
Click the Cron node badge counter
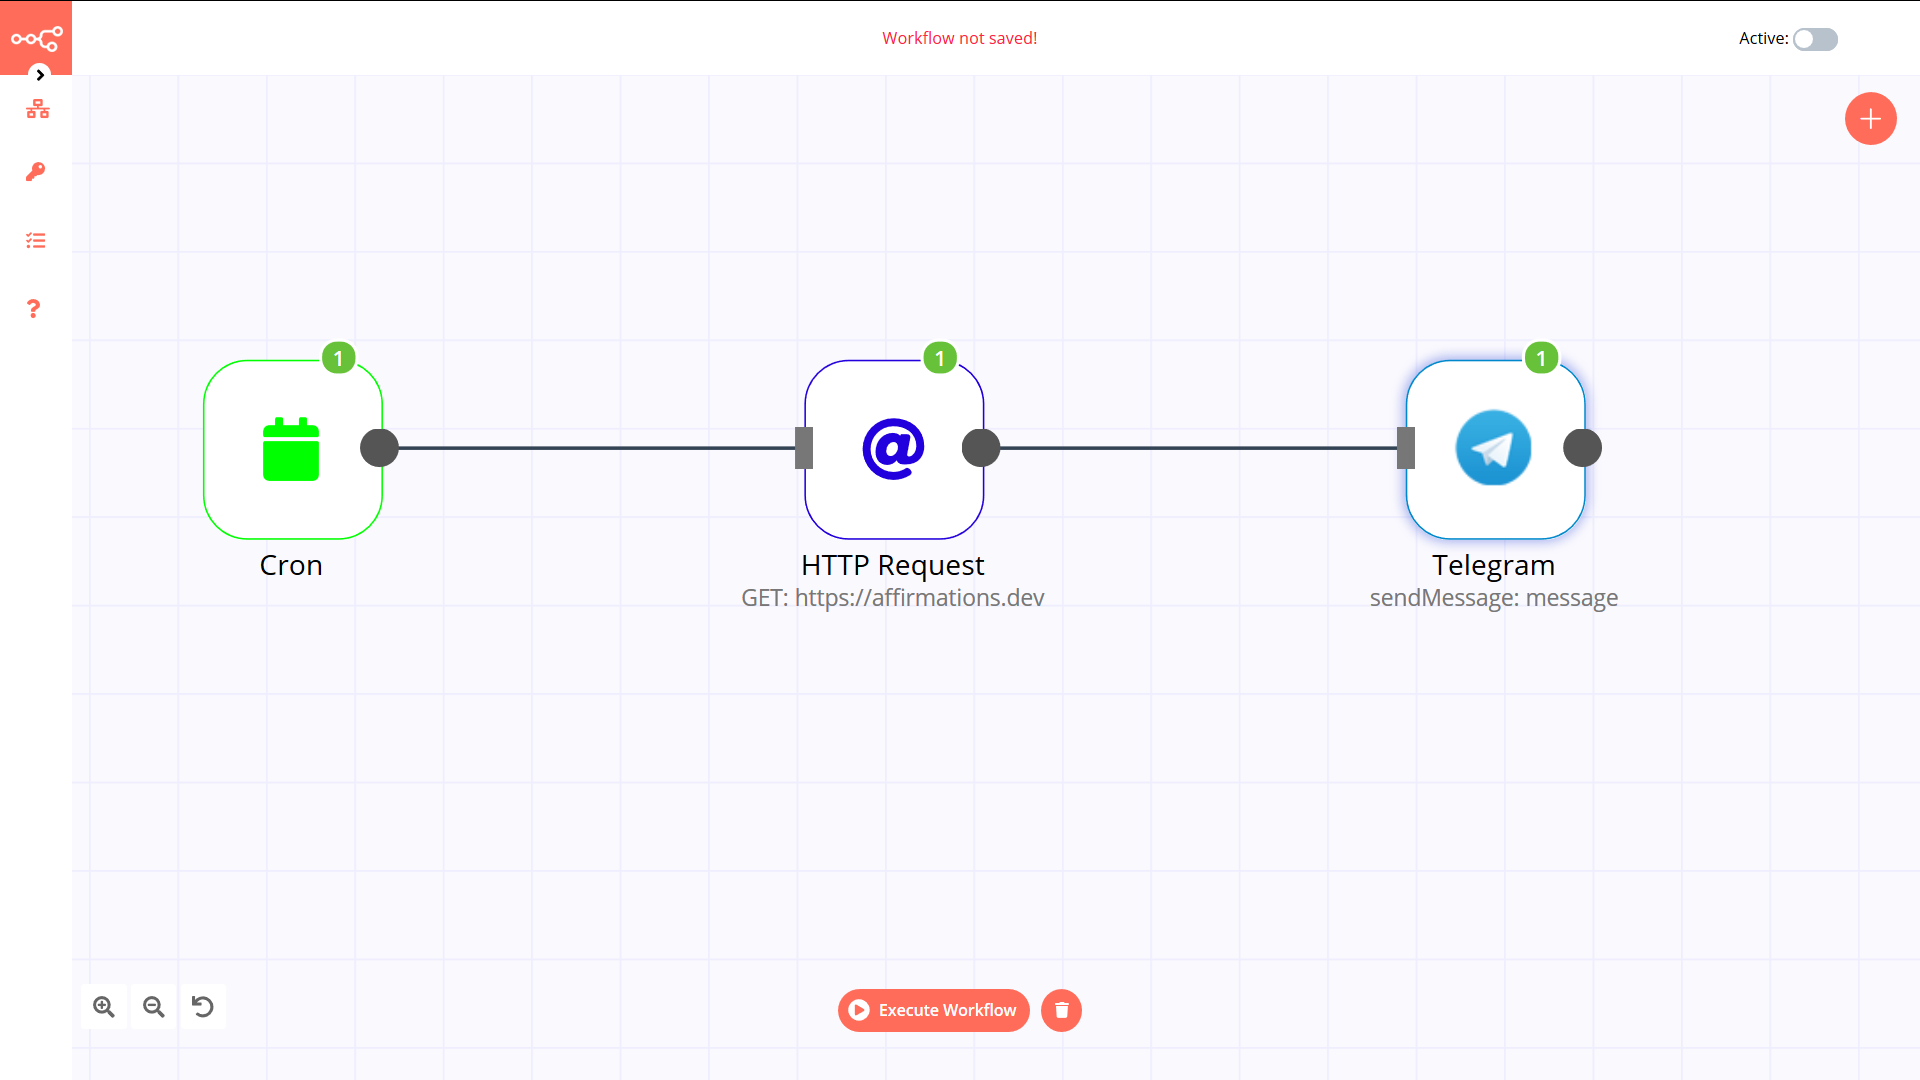[x=338, y=359]
